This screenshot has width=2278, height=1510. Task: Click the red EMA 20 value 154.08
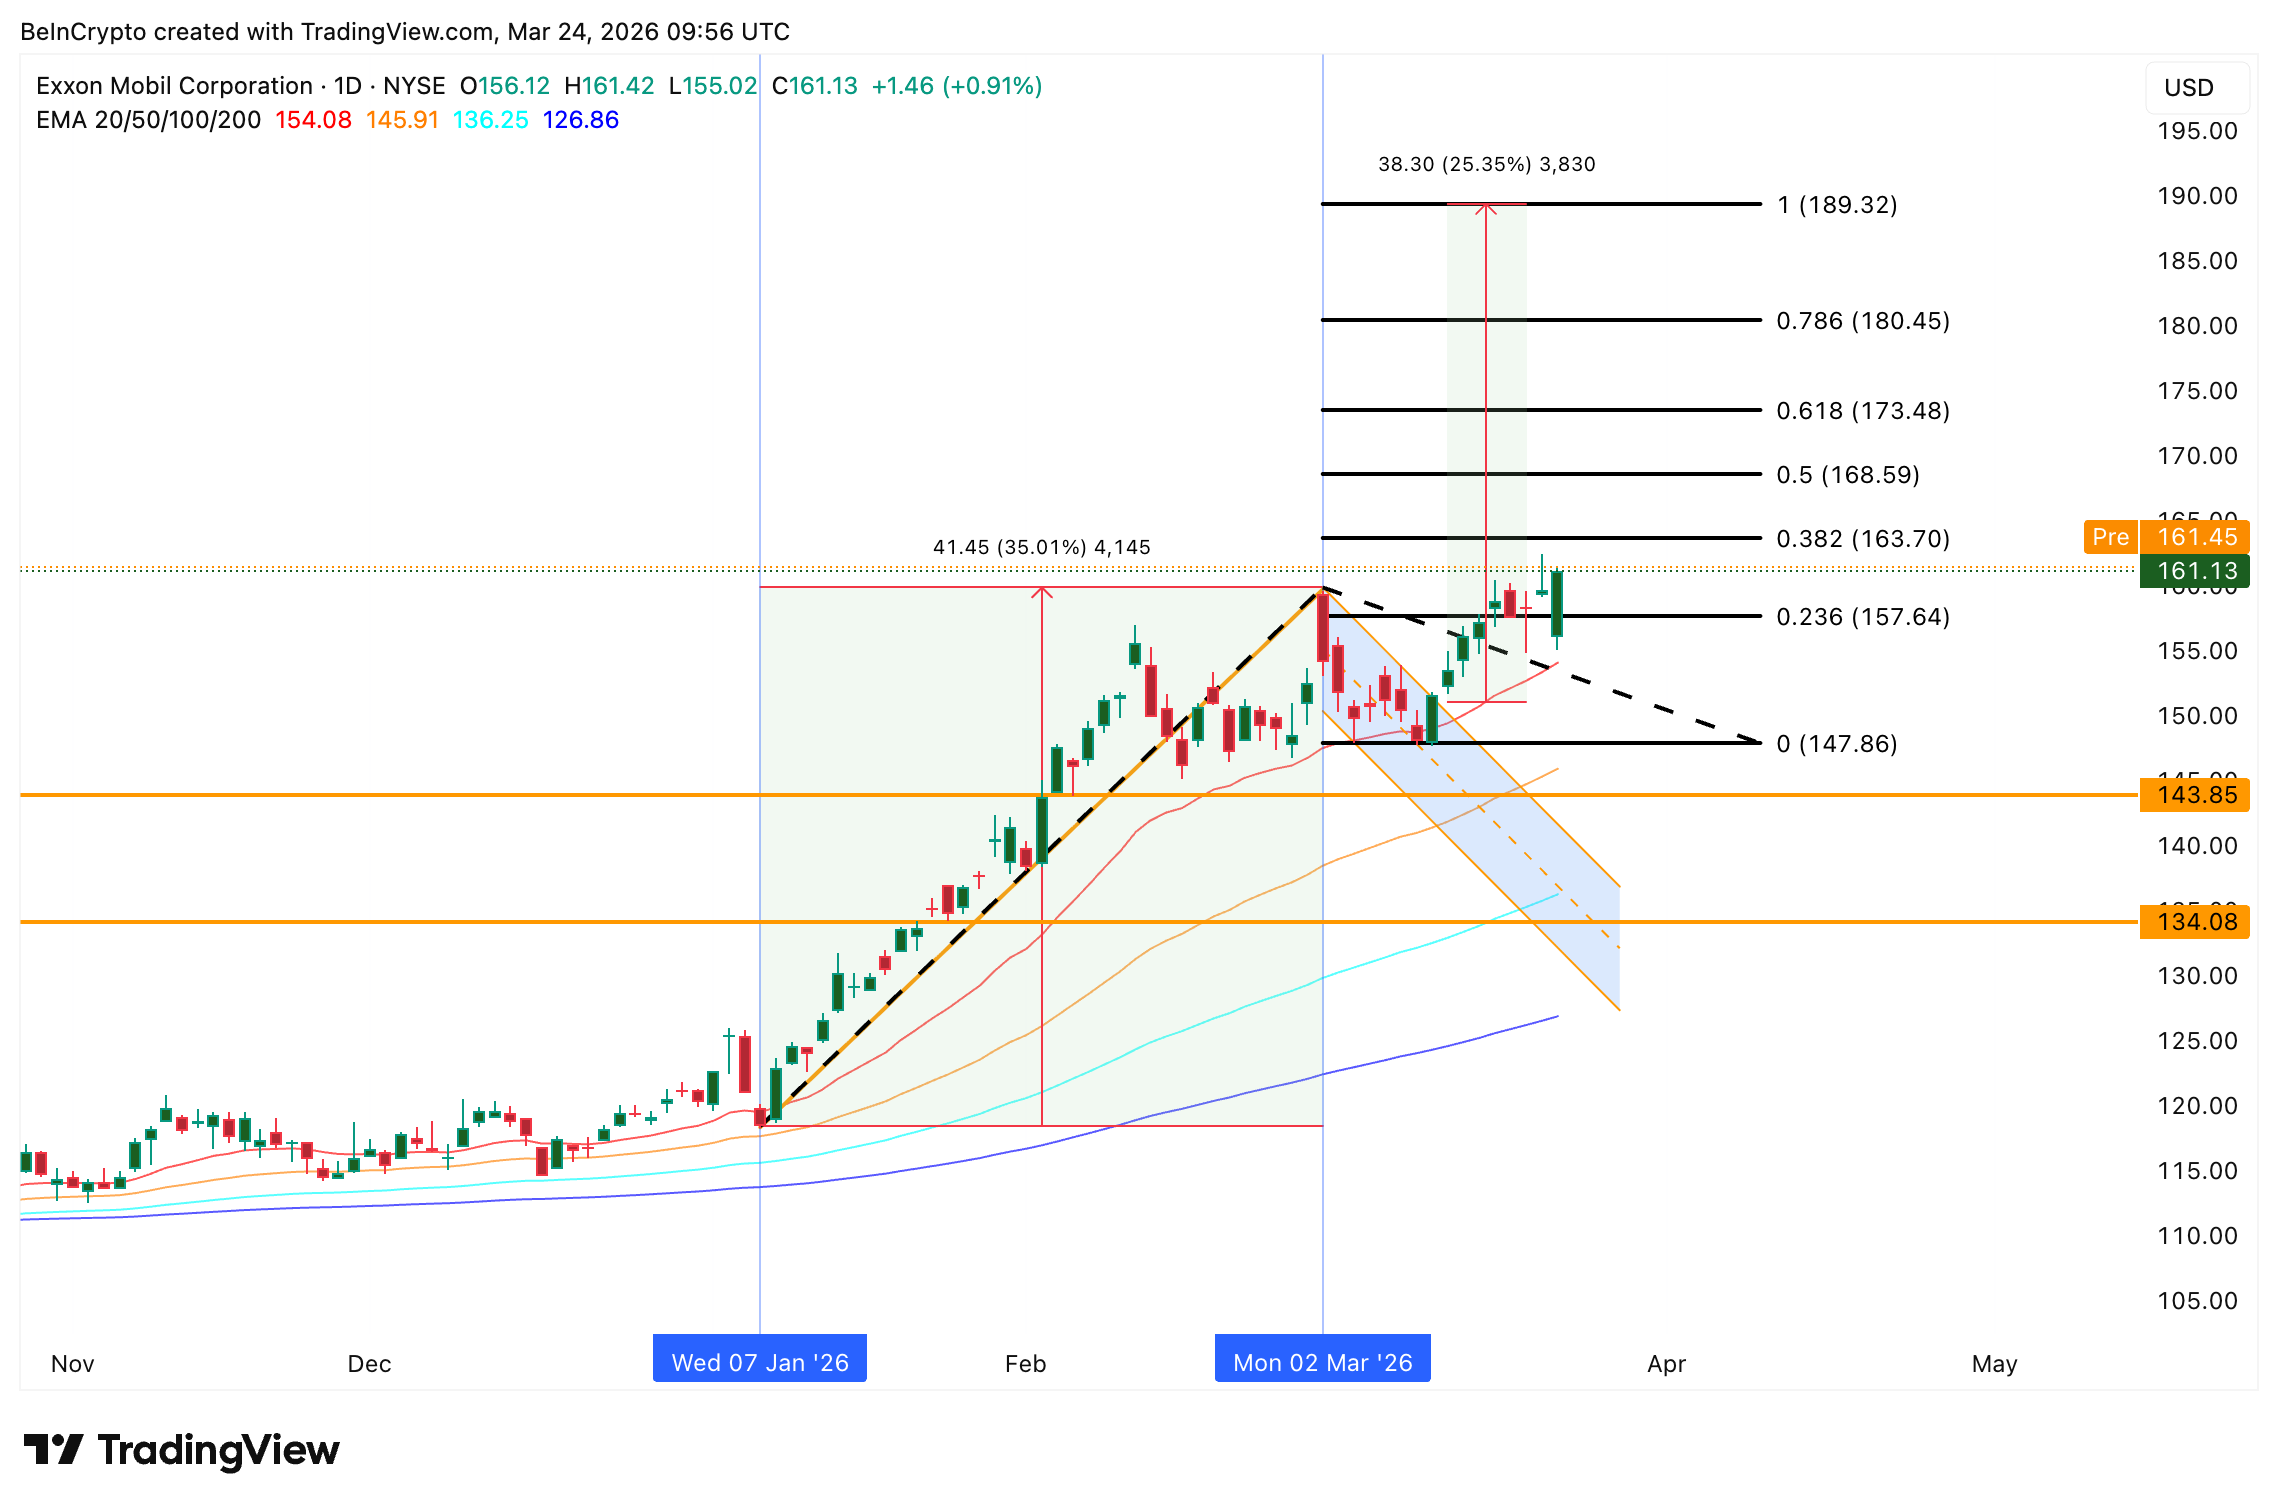pyautogui.click(x=313, y=120)
